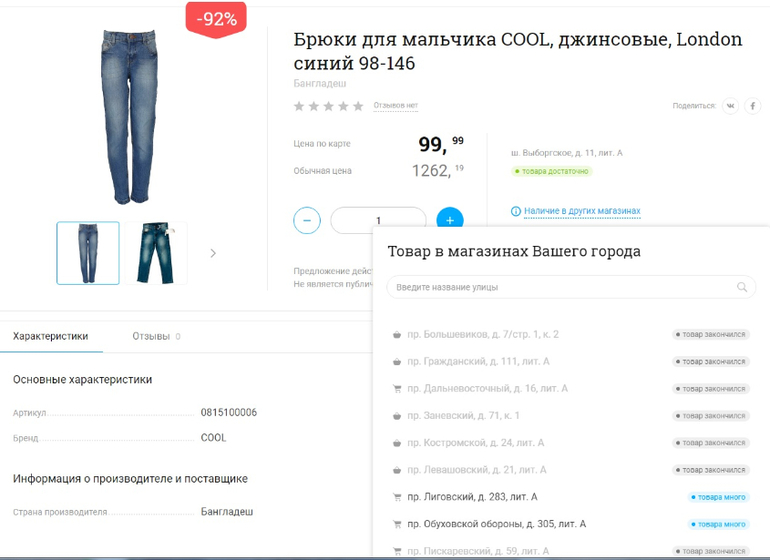
Task: Click the info icon beside Наличие в других магазинах
Action: coord(516,211)
